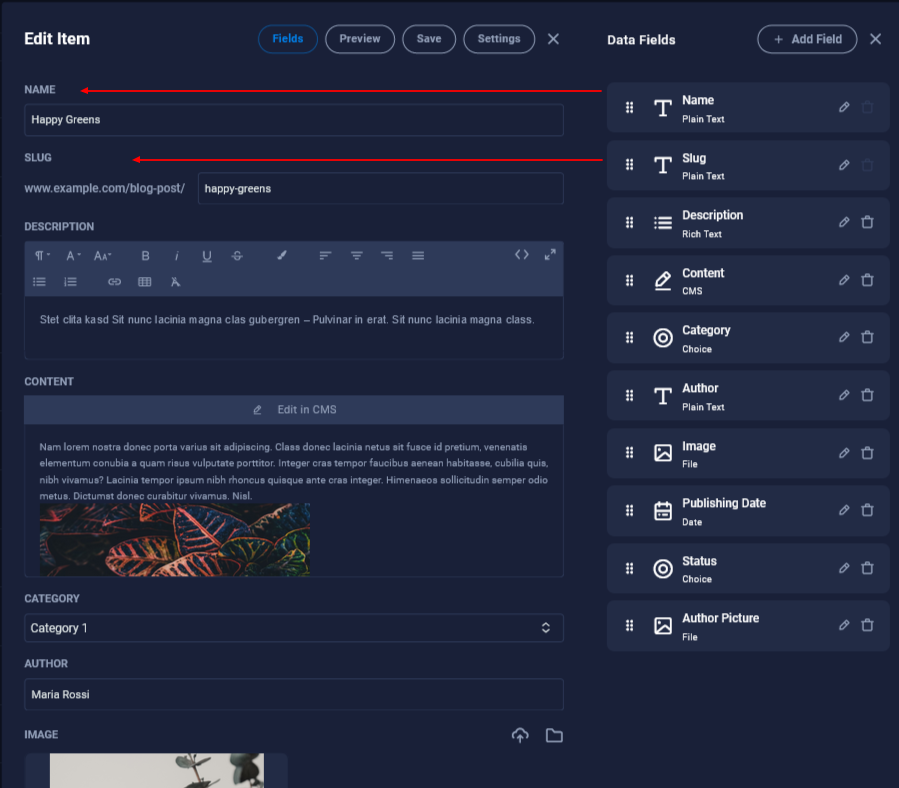This screenshot has width=899, height=788.
Task: Edit the Image data field
Action: click(x=844, y=453)
